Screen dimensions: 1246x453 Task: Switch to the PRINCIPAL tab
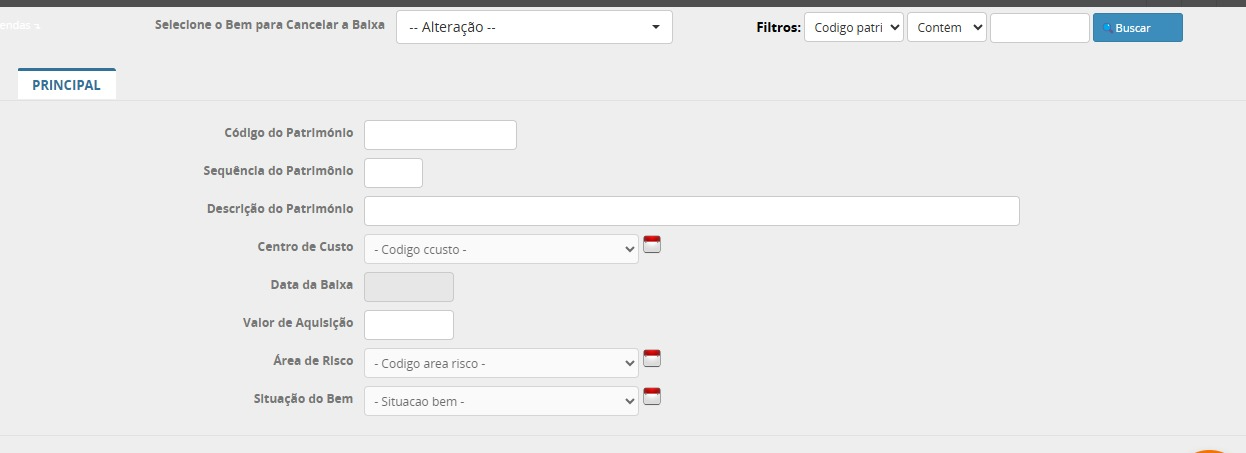[67, 85]
